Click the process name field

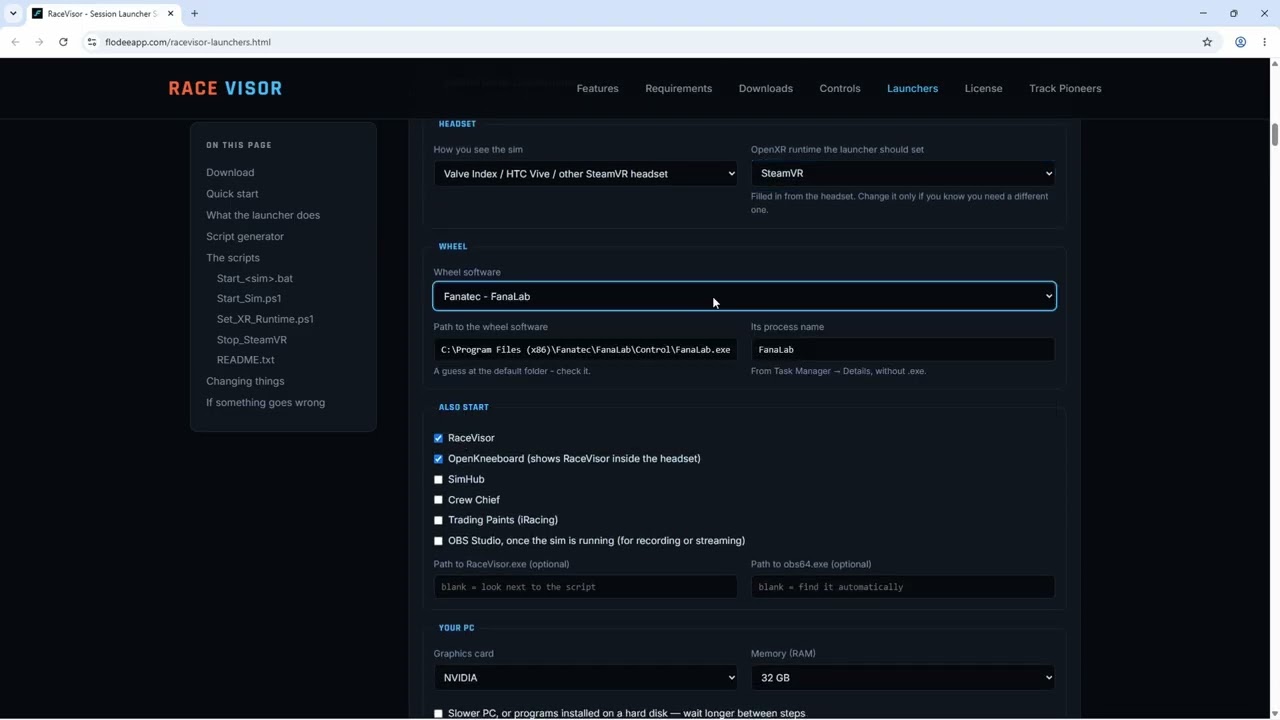[x=903, y=350]
